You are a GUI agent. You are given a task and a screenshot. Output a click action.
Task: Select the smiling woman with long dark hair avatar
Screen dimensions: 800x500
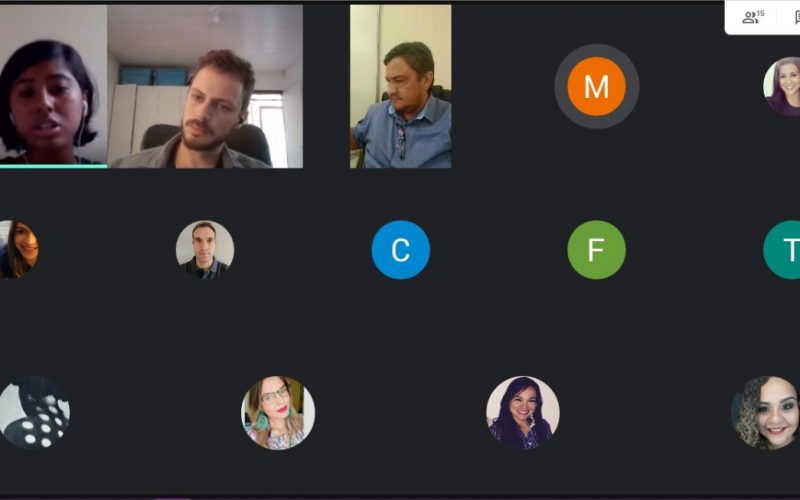click(x=523, y=413)
